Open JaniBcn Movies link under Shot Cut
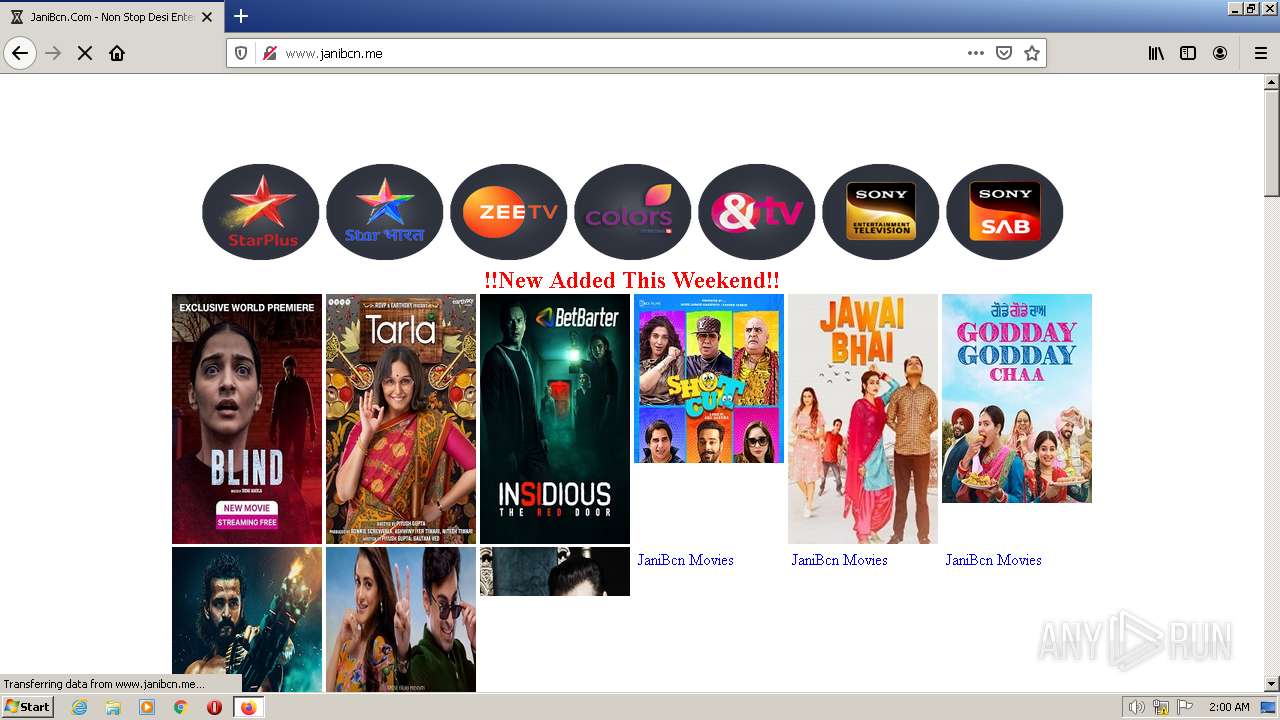 [x=685, y=560]
